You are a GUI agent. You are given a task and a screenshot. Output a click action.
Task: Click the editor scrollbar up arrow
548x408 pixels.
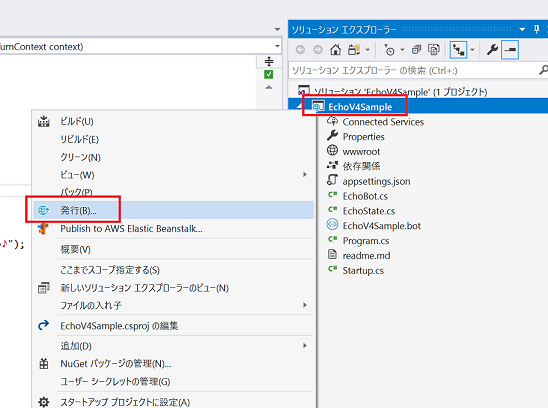tap(268, 87)
